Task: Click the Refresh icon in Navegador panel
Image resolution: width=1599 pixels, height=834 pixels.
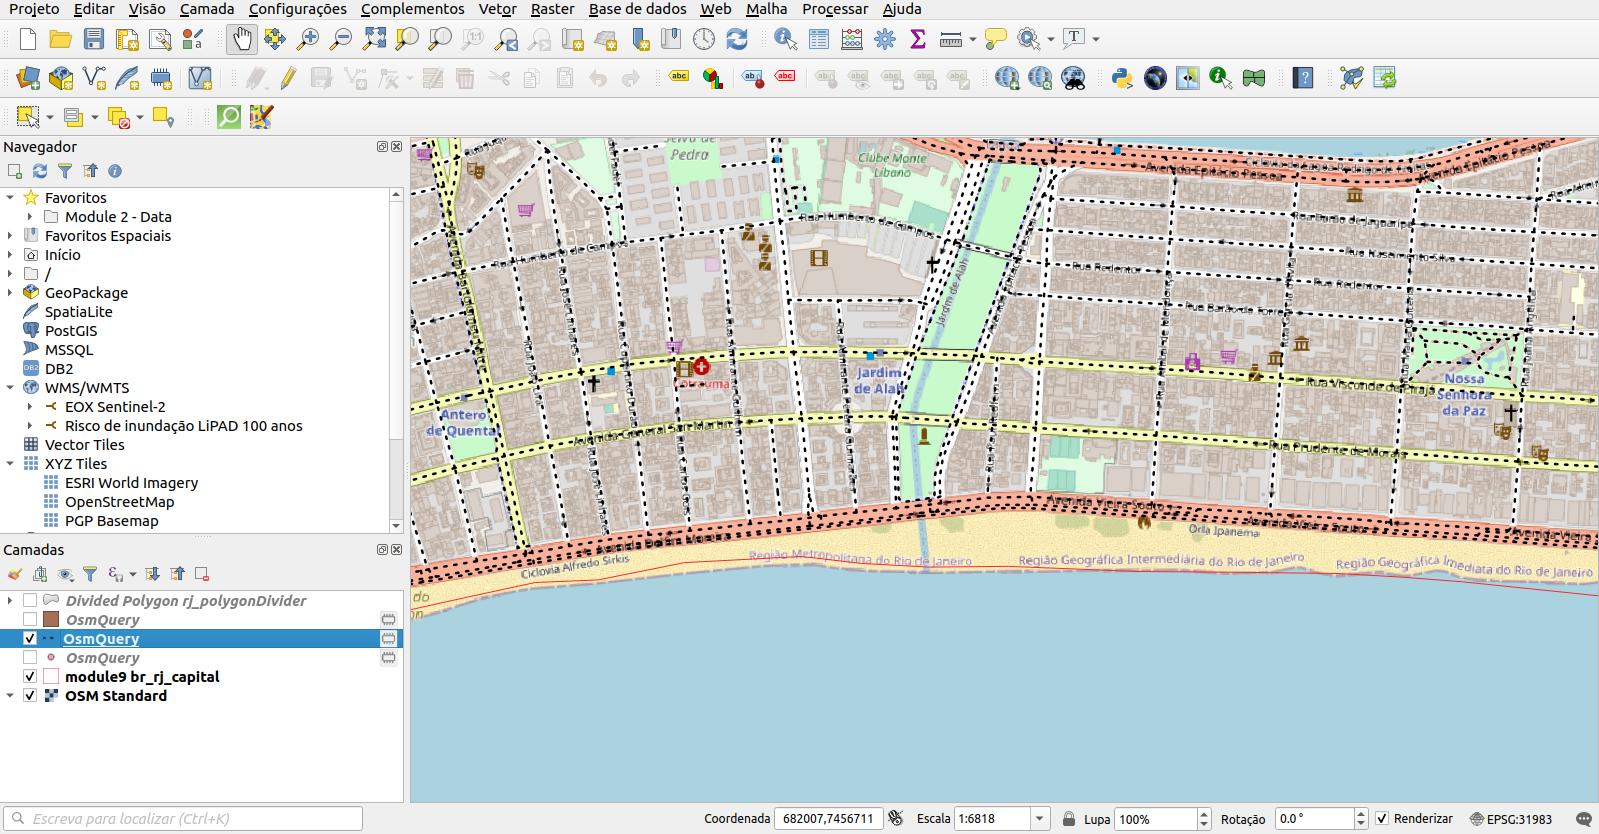Action: click(x=40, y=171)
